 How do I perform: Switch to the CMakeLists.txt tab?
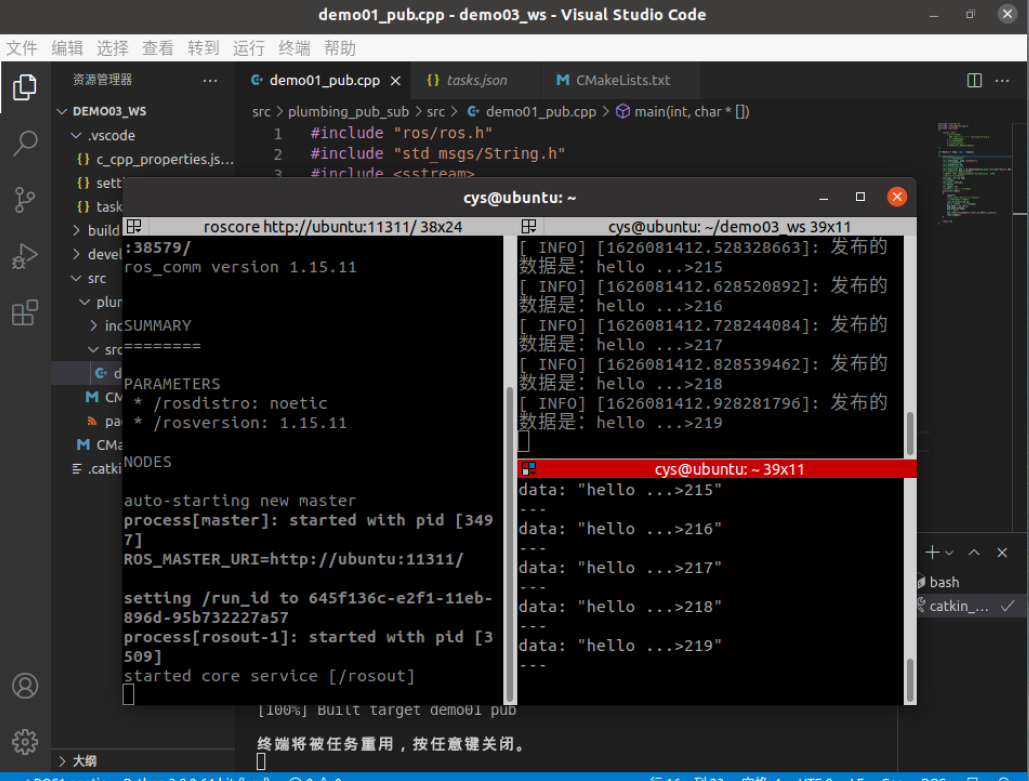click(x=620, y=80)
